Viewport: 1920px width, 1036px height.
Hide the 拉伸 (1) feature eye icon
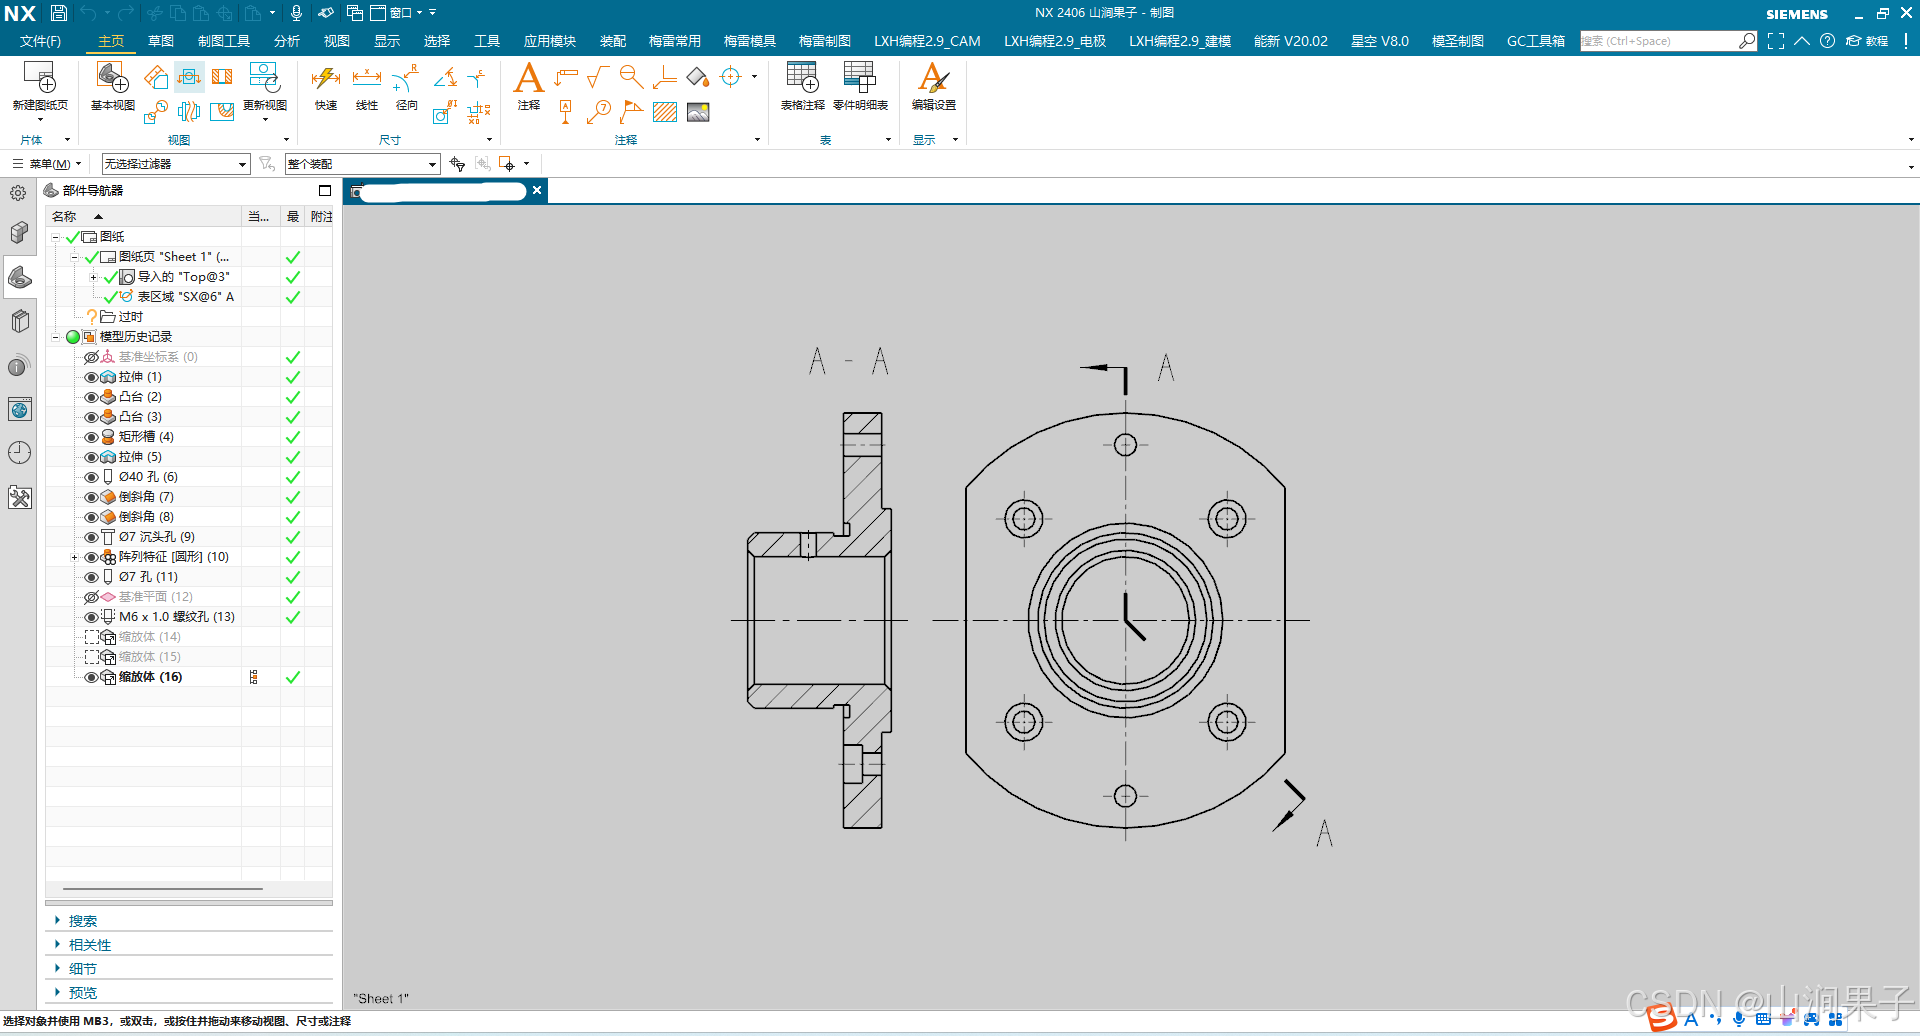point(91,377)
